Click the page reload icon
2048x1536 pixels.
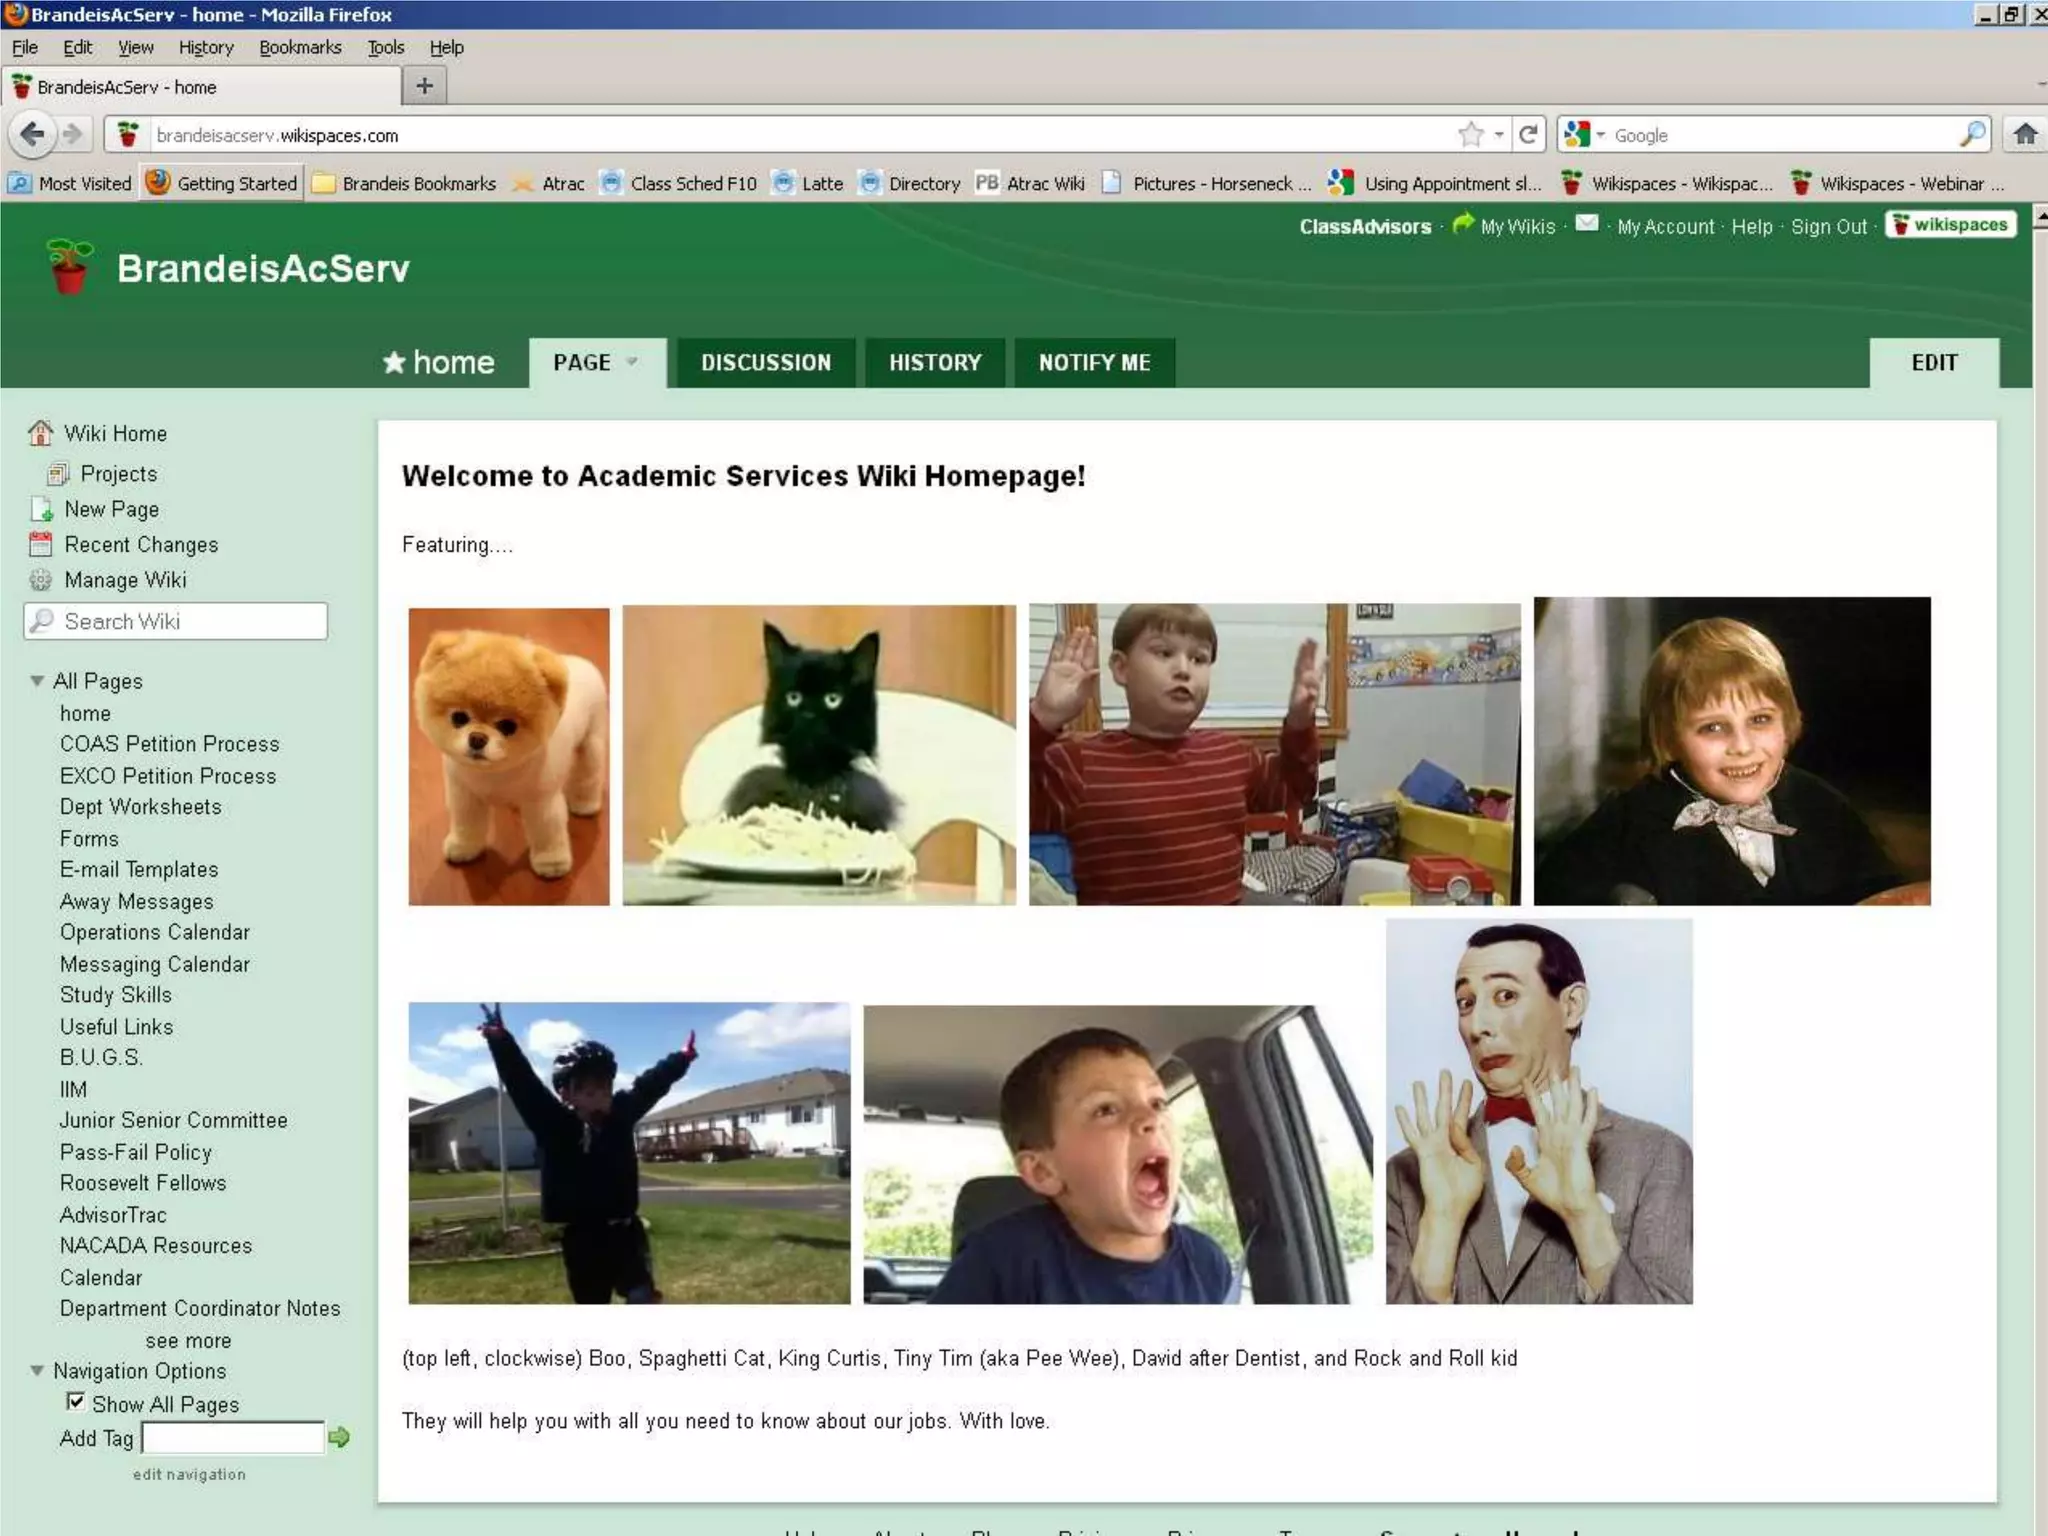1528,134
